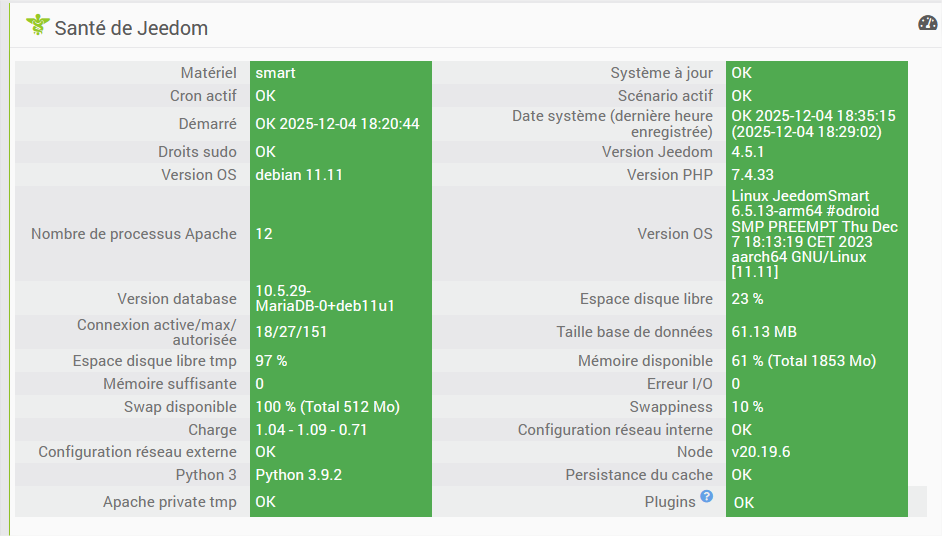
Task: Click the Version Jeedom value 4.5.1
Action: pos(748,152)
